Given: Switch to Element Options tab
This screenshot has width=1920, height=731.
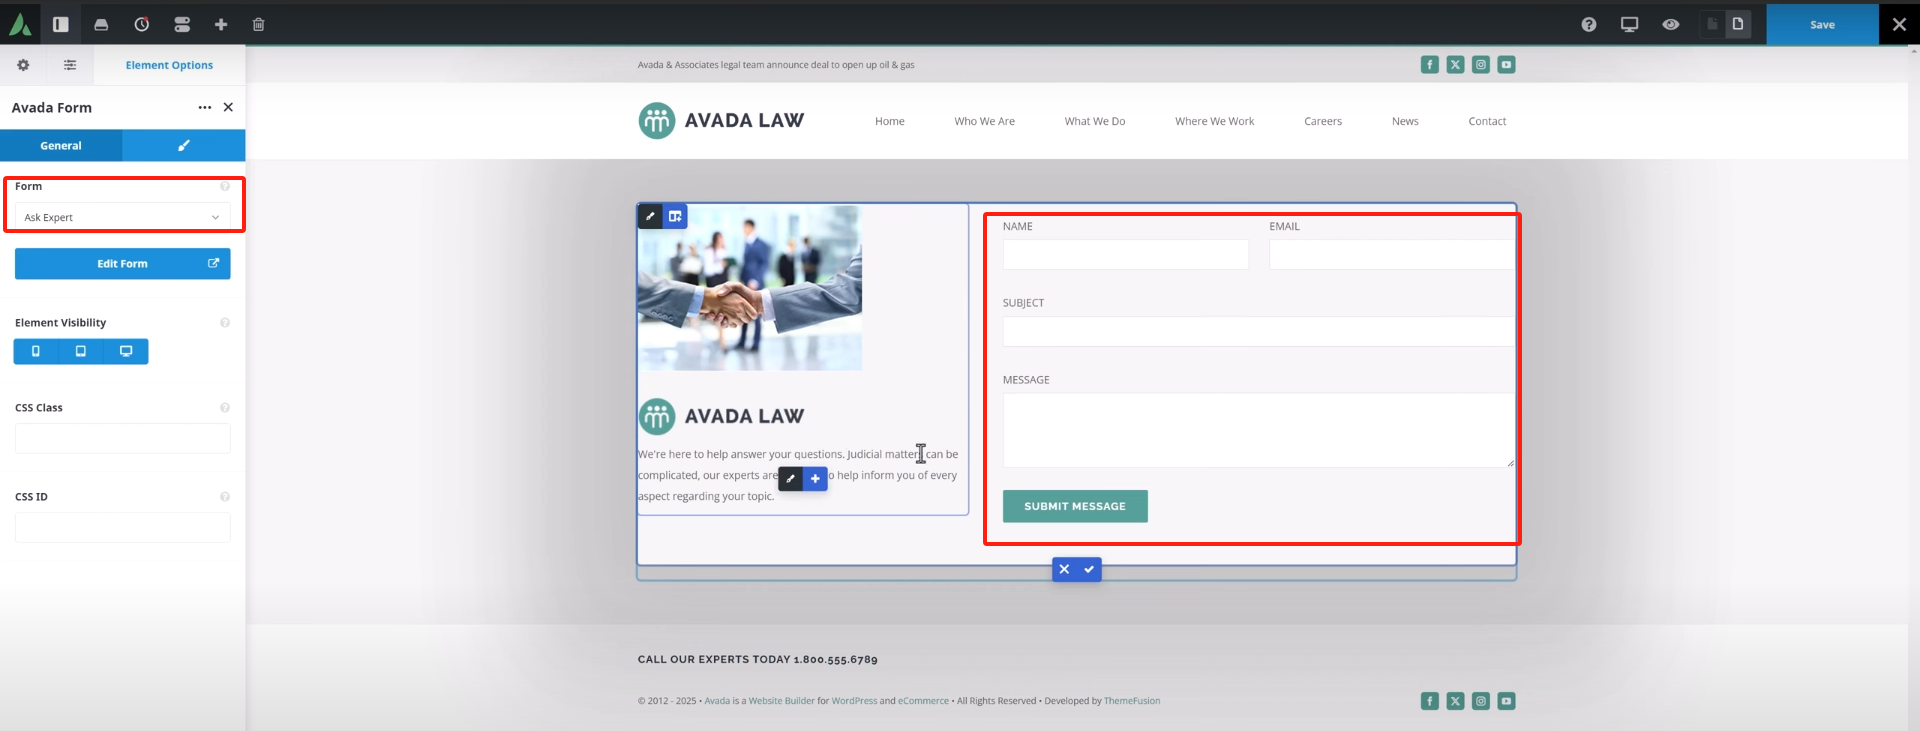Looking at the screenshot, I should (x=169, y=65).
